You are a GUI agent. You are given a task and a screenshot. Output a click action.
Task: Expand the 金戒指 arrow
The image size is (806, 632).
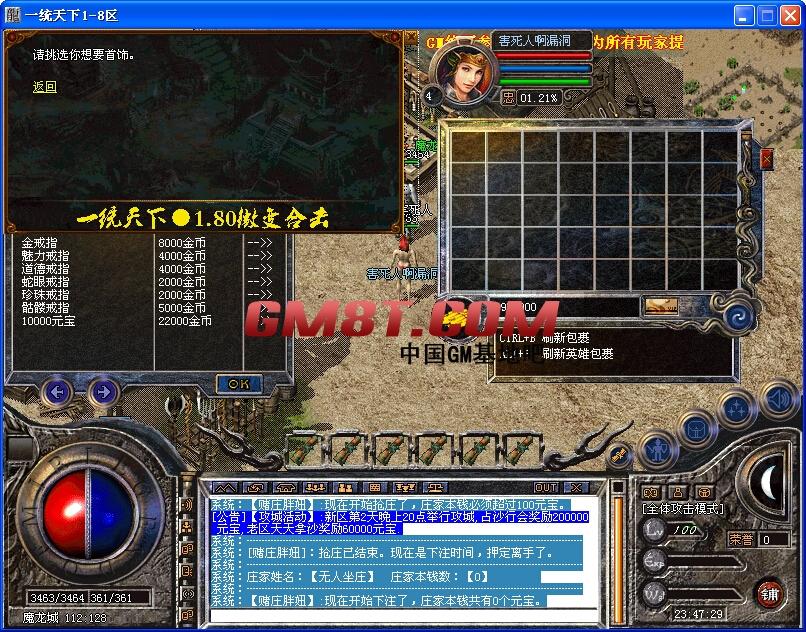pos(260,243)
